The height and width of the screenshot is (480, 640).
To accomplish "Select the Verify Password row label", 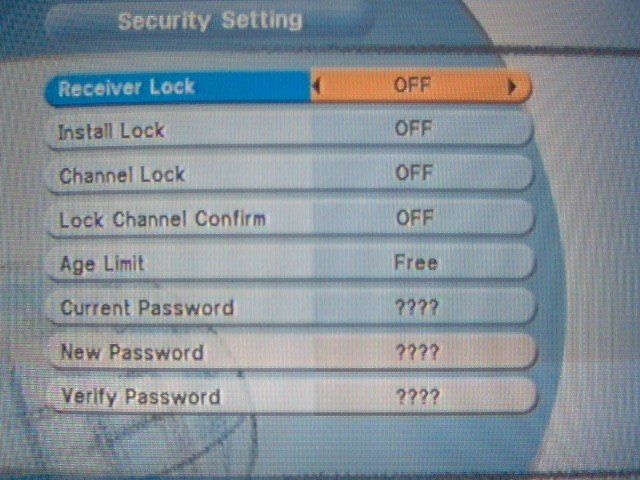I will [x=141, y=397].
